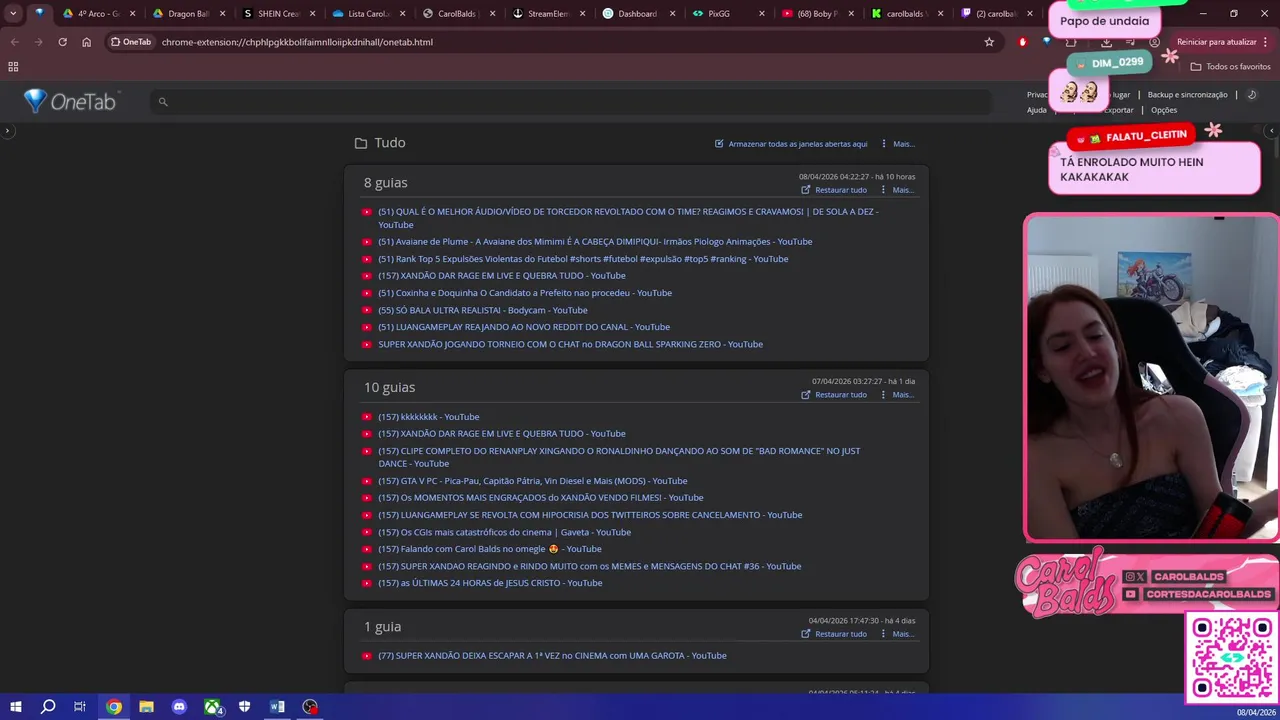Open Word from taskbar
This screenshot has height=720, width=1280.
277,707
